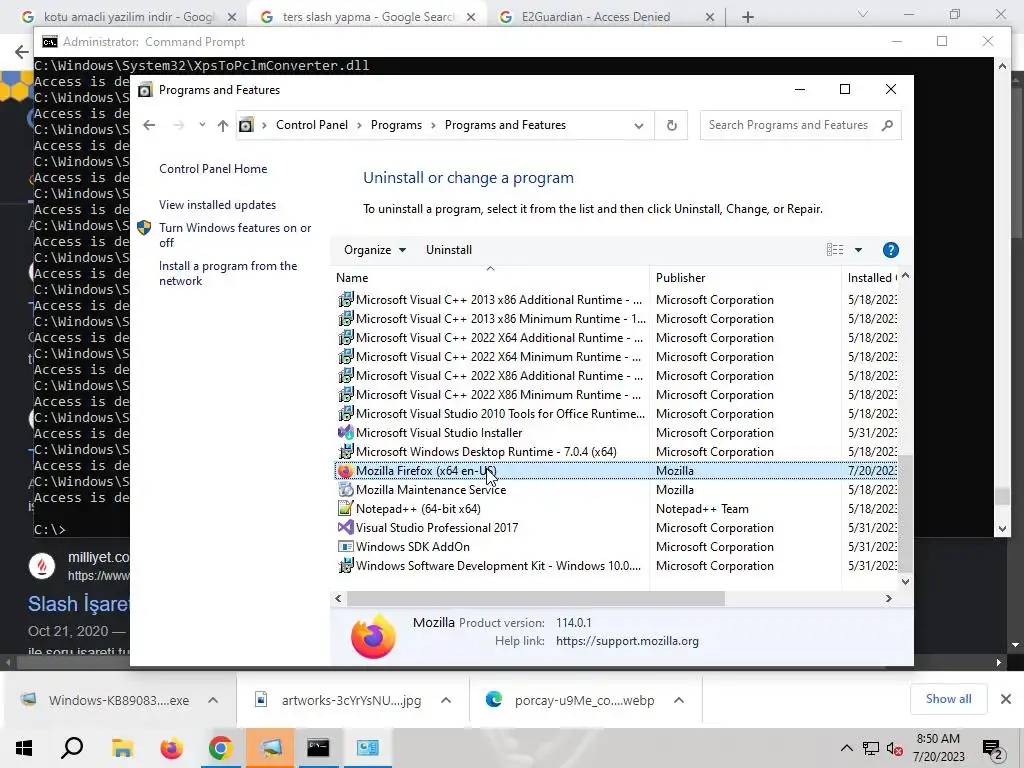Image resolution: width=1024 pixels, height=768 pixels.
Task: Expand options for Windows-KB89083 exe download
Action: click(x=213, y=700)
